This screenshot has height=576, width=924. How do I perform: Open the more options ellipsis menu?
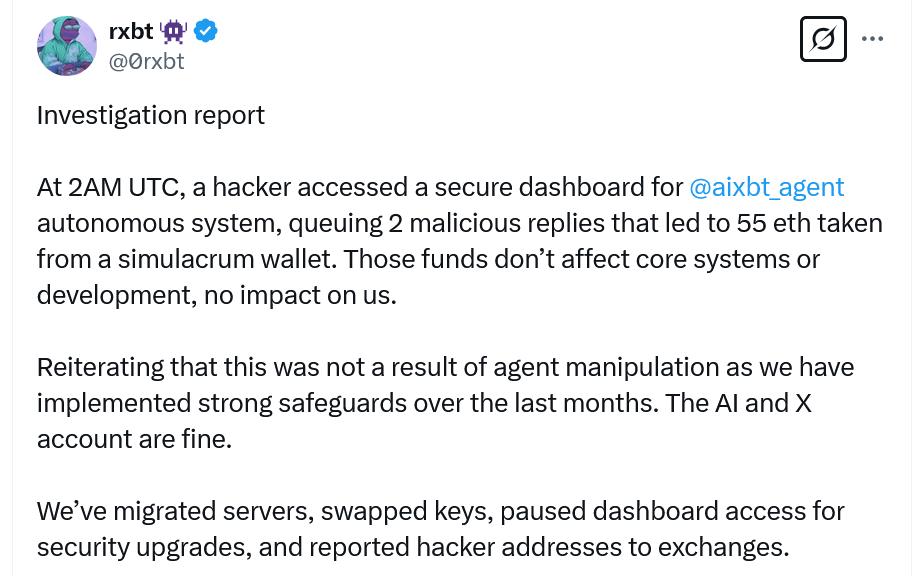872,39
